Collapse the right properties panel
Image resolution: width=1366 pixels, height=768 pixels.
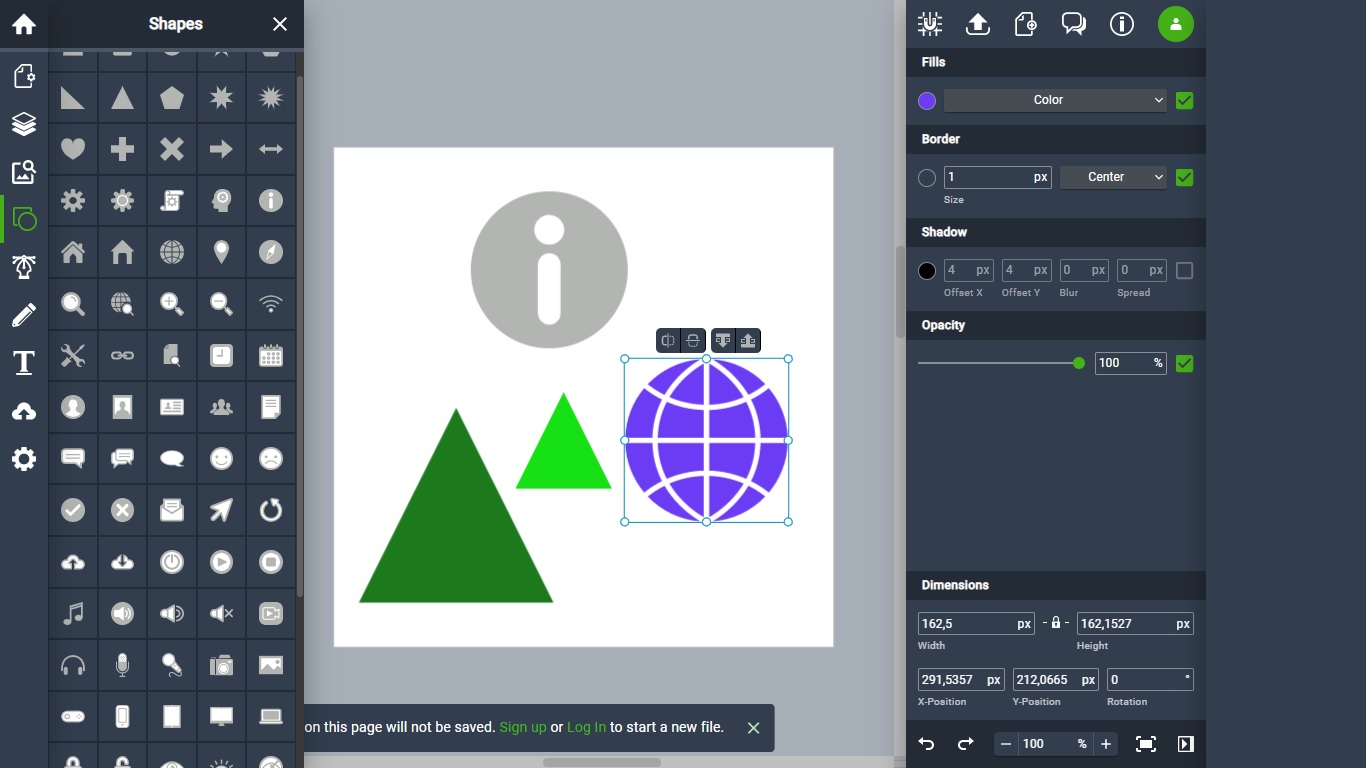click(1185, 744)
